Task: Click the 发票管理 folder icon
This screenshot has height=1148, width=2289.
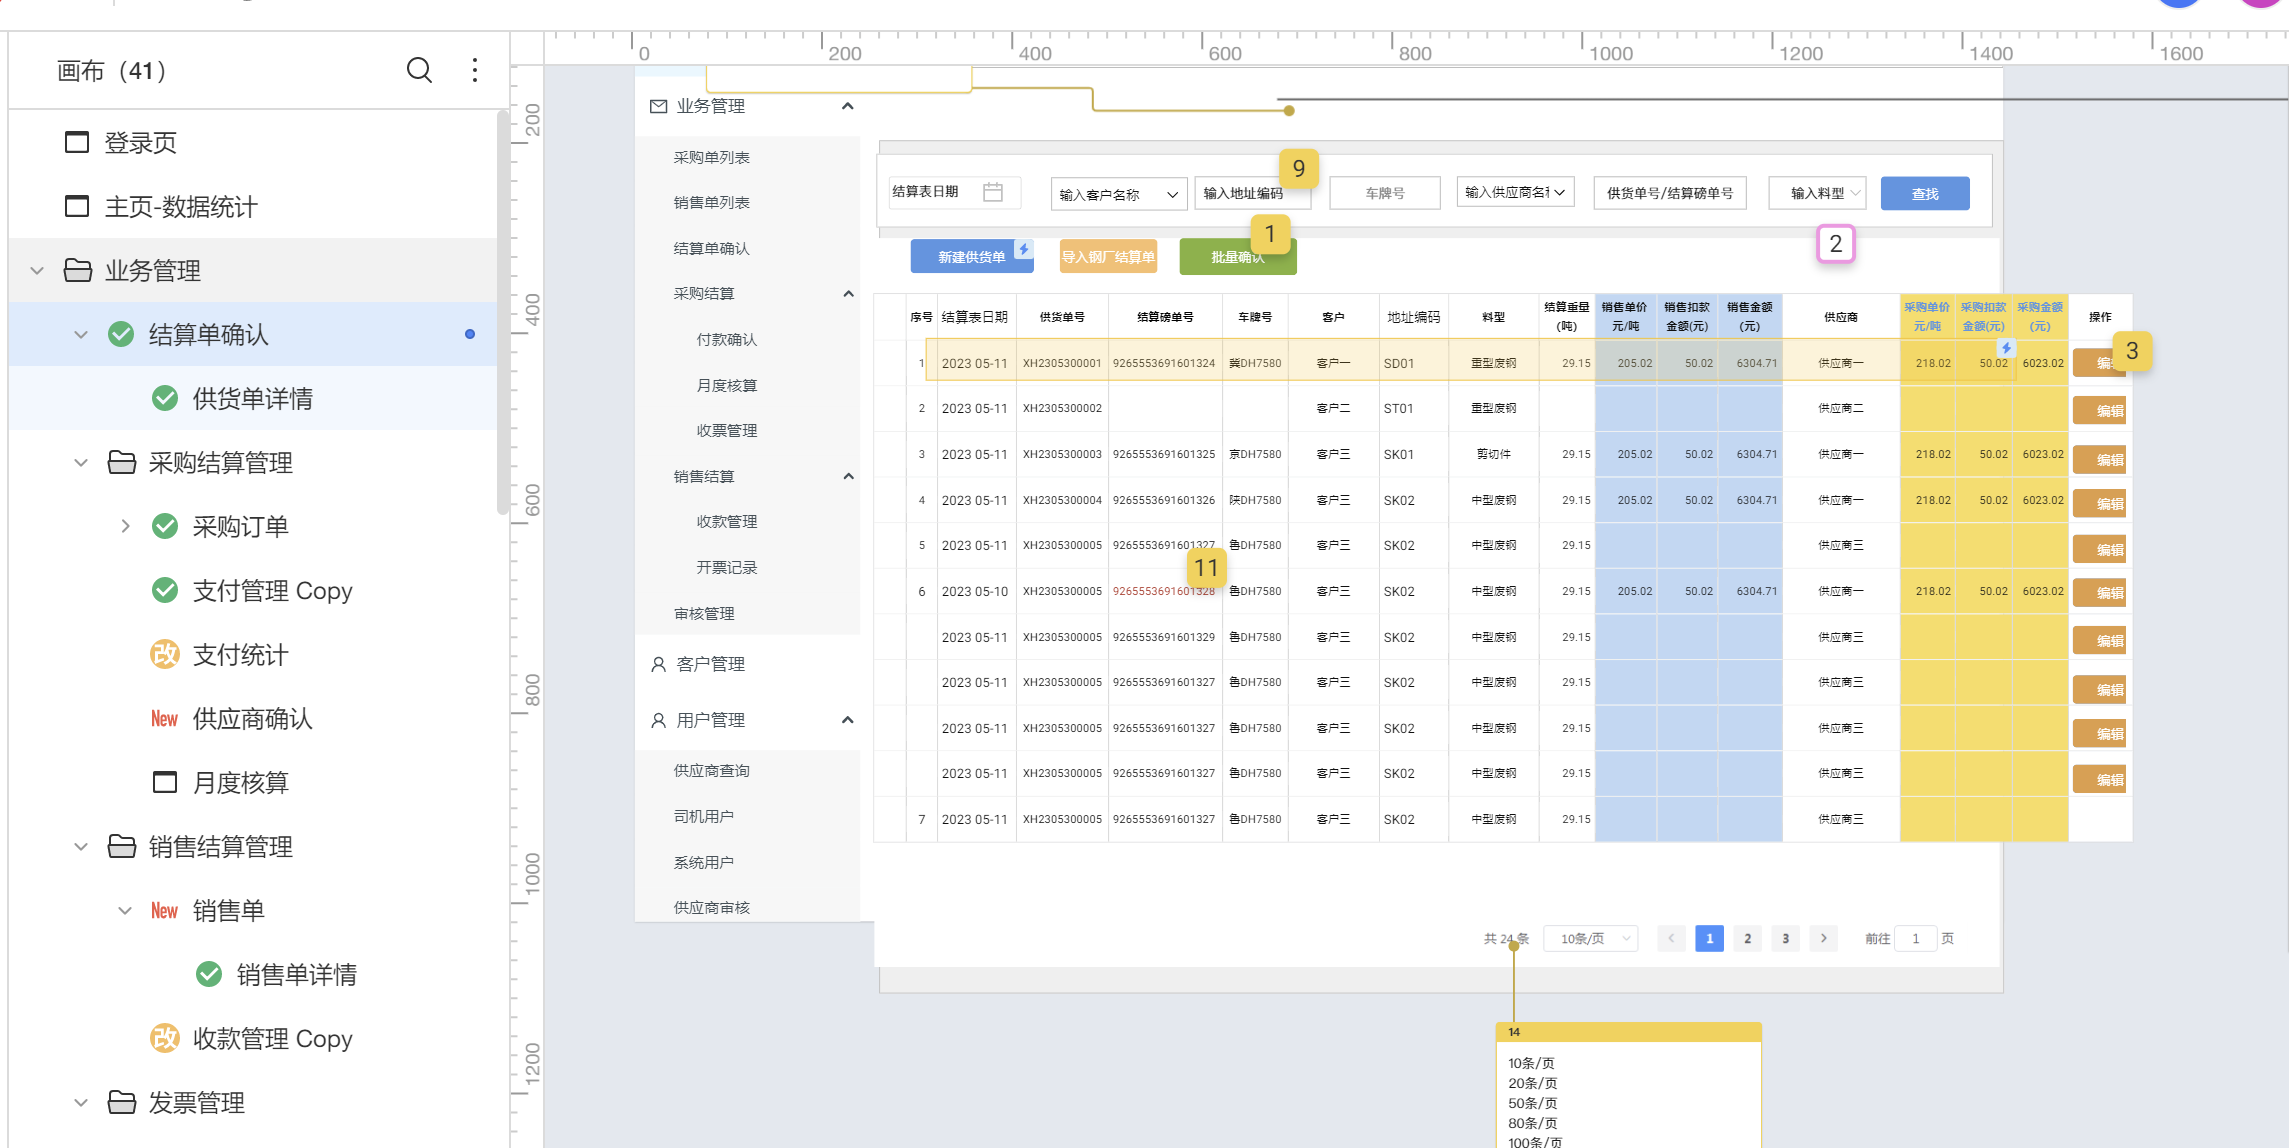Action: coord(122,1102)
